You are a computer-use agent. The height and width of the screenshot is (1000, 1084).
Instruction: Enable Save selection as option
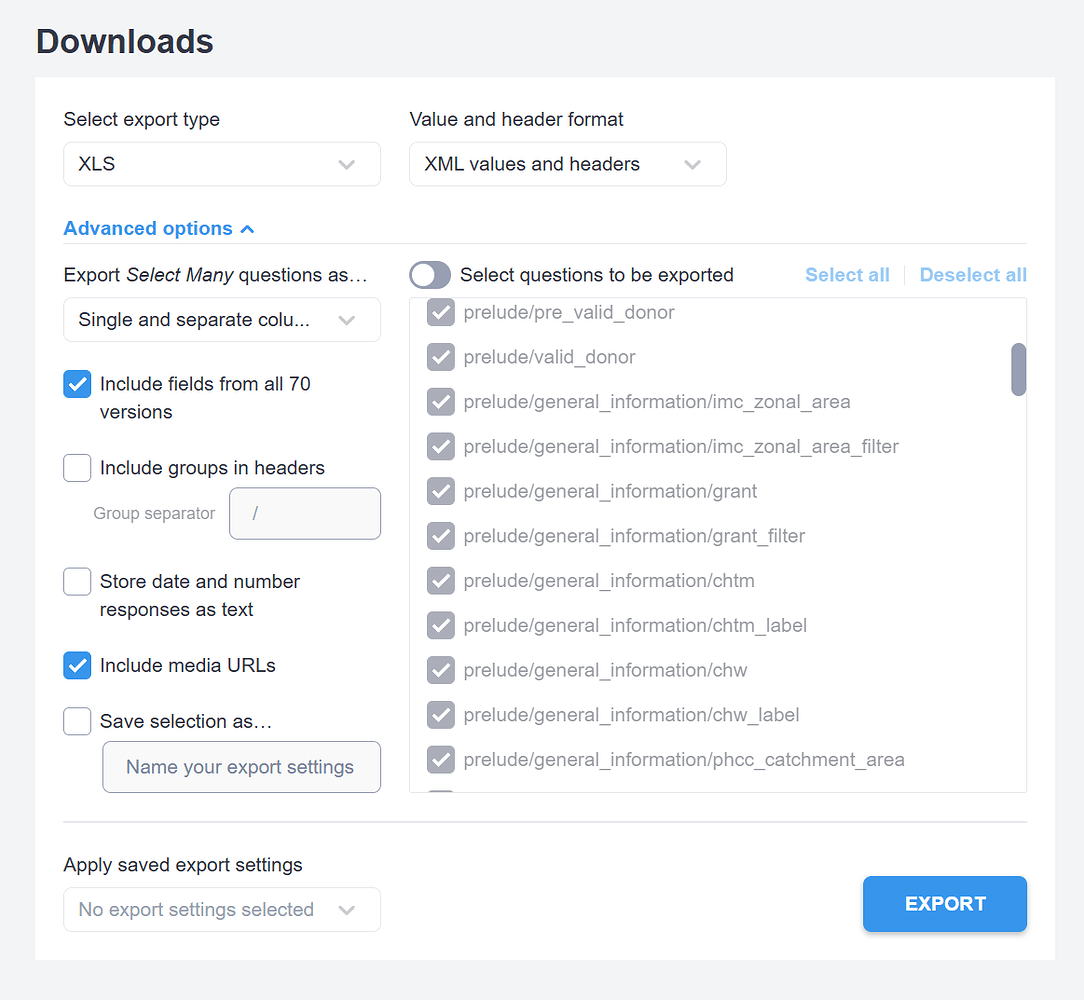click(x=77, y=721)
